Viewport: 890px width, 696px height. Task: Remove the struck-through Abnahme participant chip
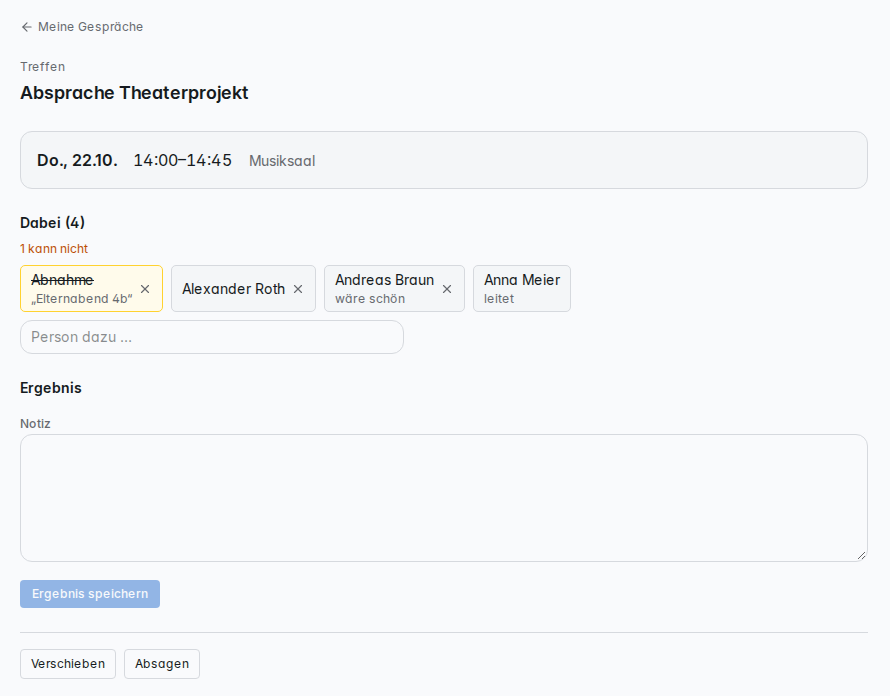tap(145, 289)
